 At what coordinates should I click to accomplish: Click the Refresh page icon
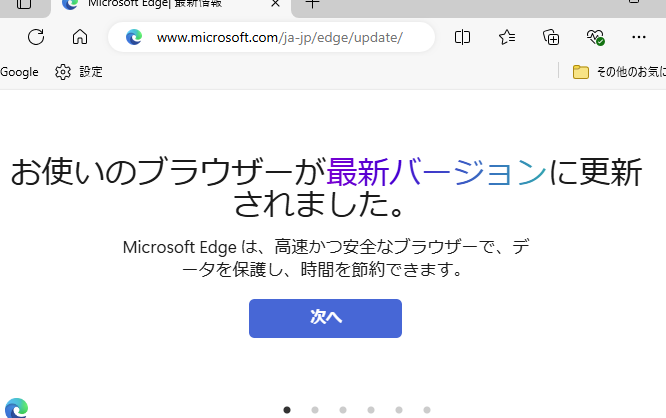[36, 38]
